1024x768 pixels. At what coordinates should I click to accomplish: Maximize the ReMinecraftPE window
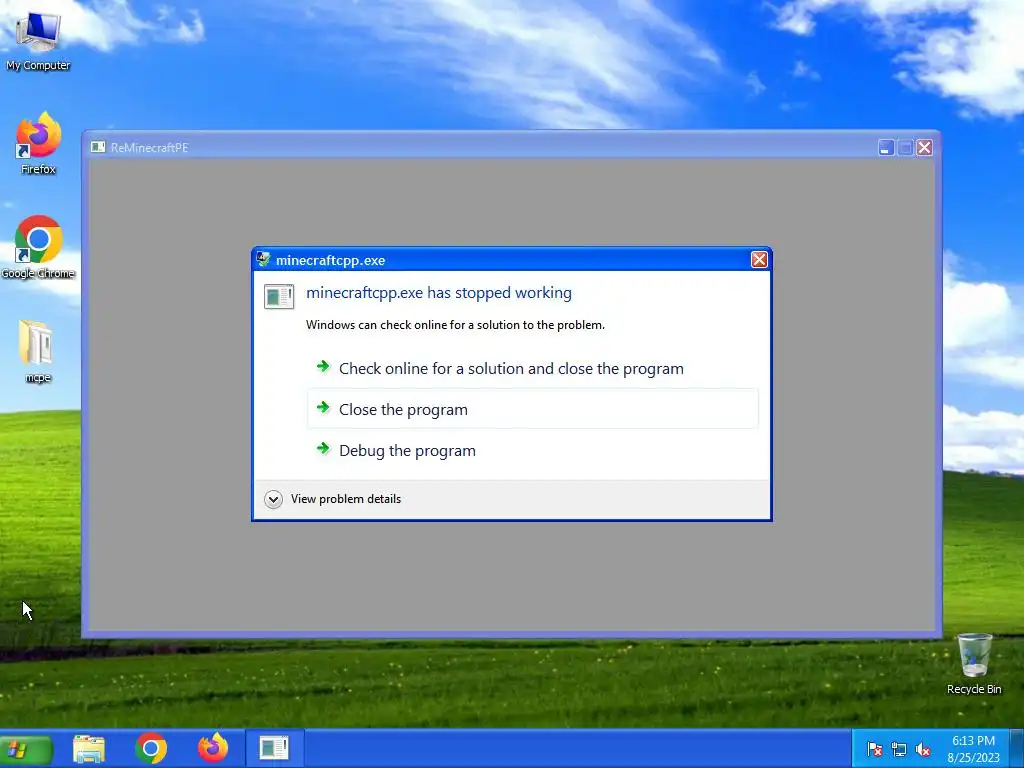pos(905,148)
